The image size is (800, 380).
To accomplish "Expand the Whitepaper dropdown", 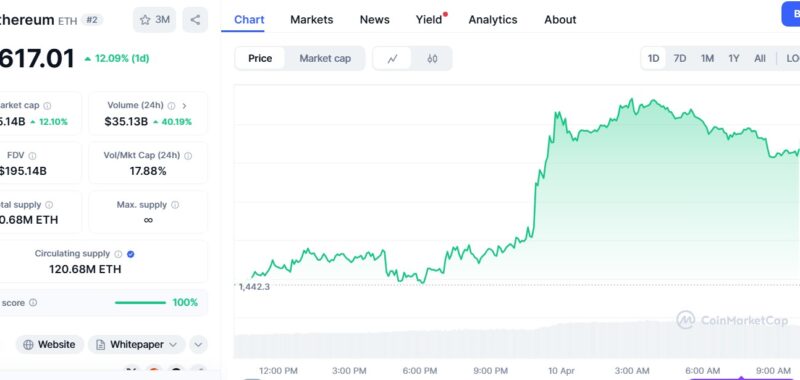I will pyautogui.click(x=136, y=345).
